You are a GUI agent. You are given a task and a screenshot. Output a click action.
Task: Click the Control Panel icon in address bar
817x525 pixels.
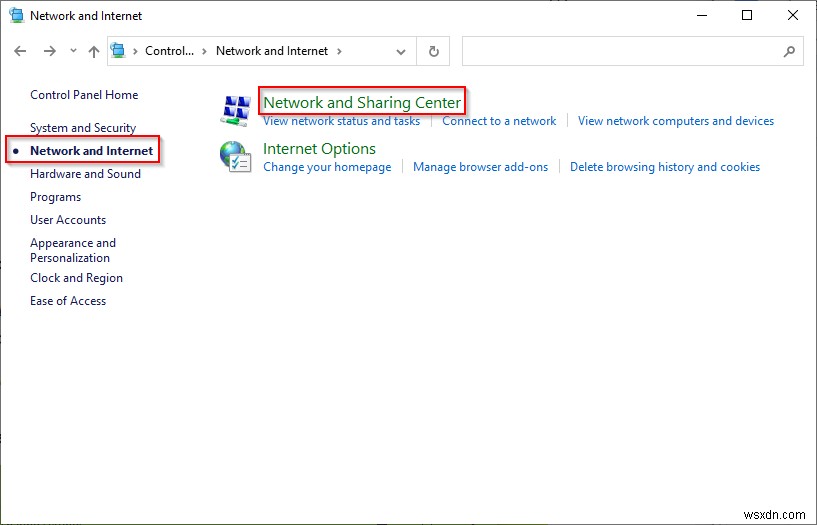click(118, 51)
